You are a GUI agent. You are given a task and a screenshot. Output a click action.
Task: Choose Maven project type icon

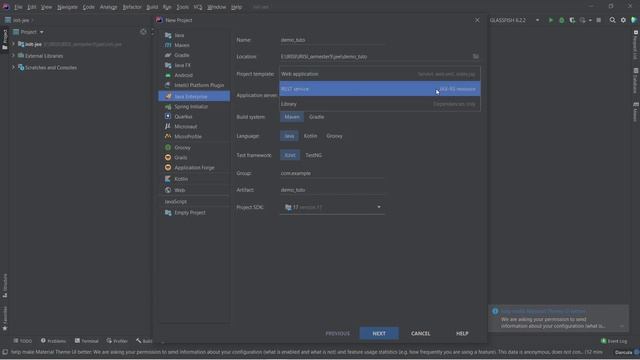[x=168, y=45]
